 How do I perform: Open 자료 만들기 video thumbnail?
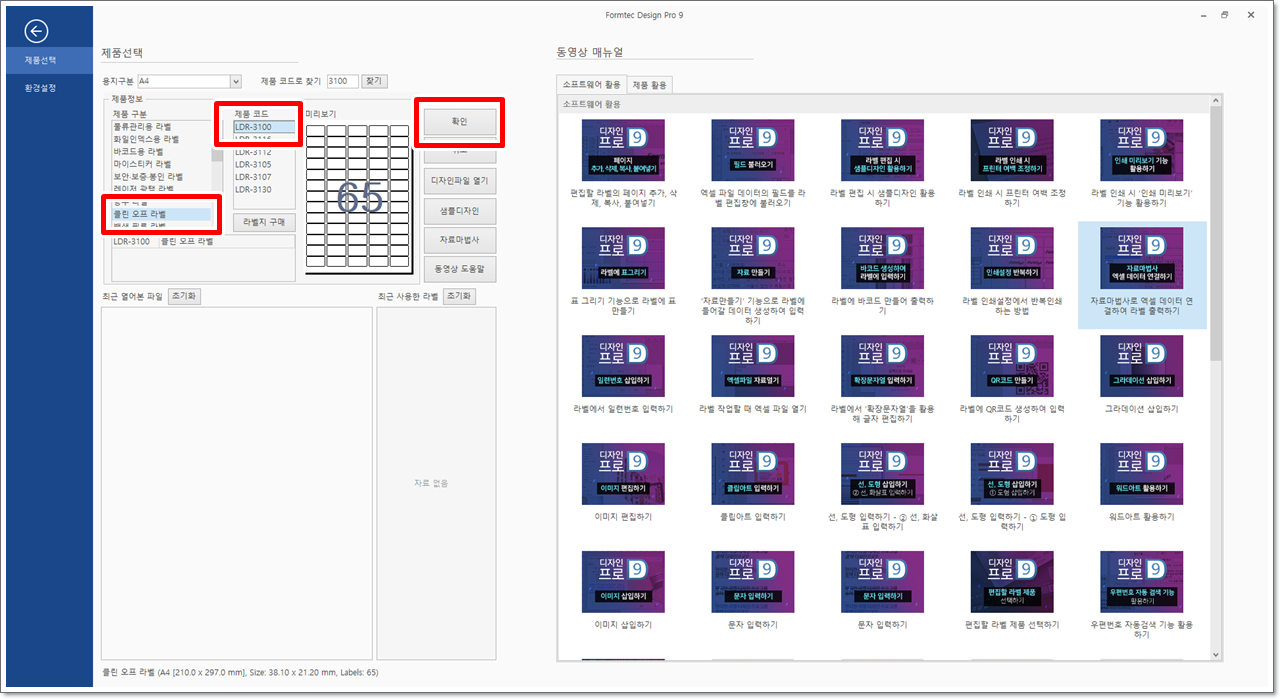tap(753, 258)
